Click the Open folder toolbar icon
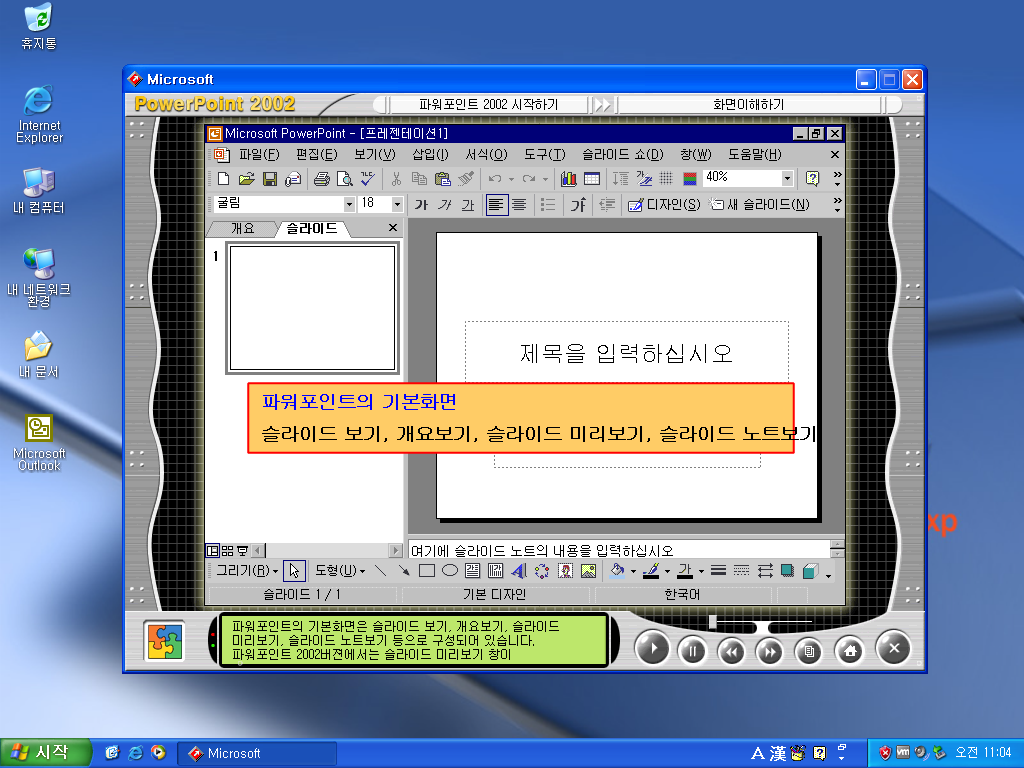This screenshot has height=768, width=1024. click(x=246, y=178)
